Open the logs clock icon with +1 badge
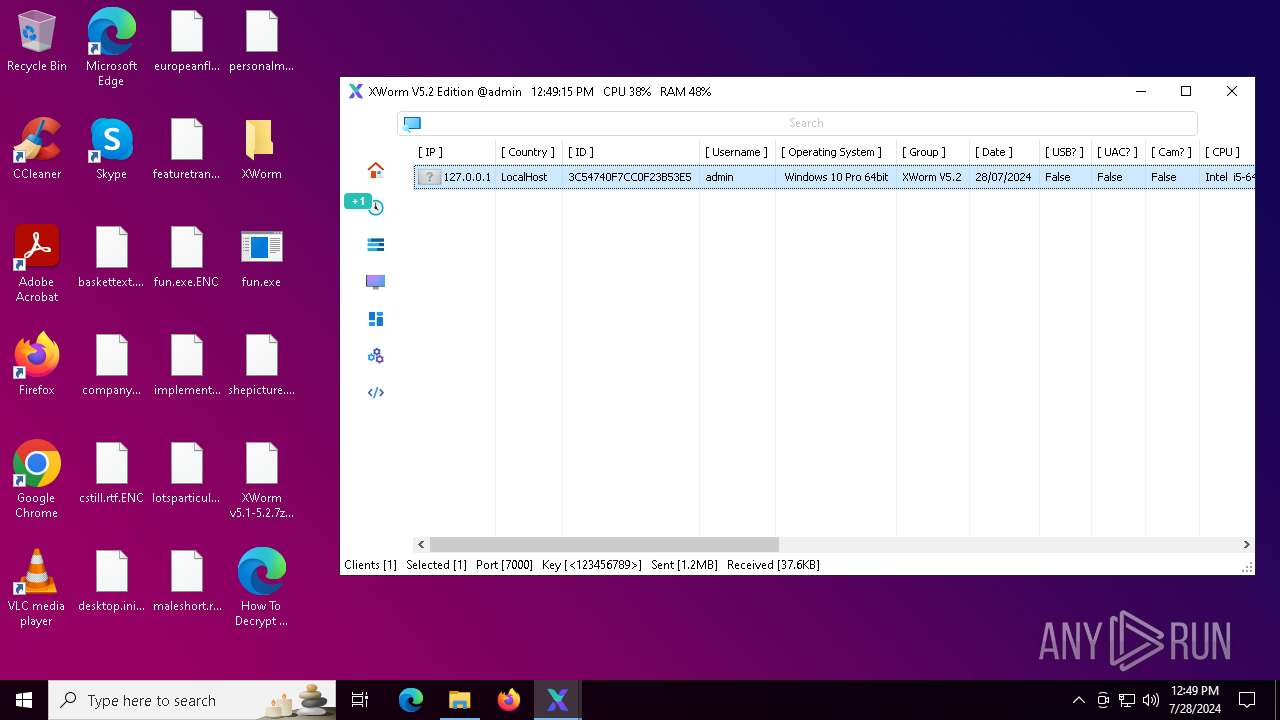 click(376, 207)
